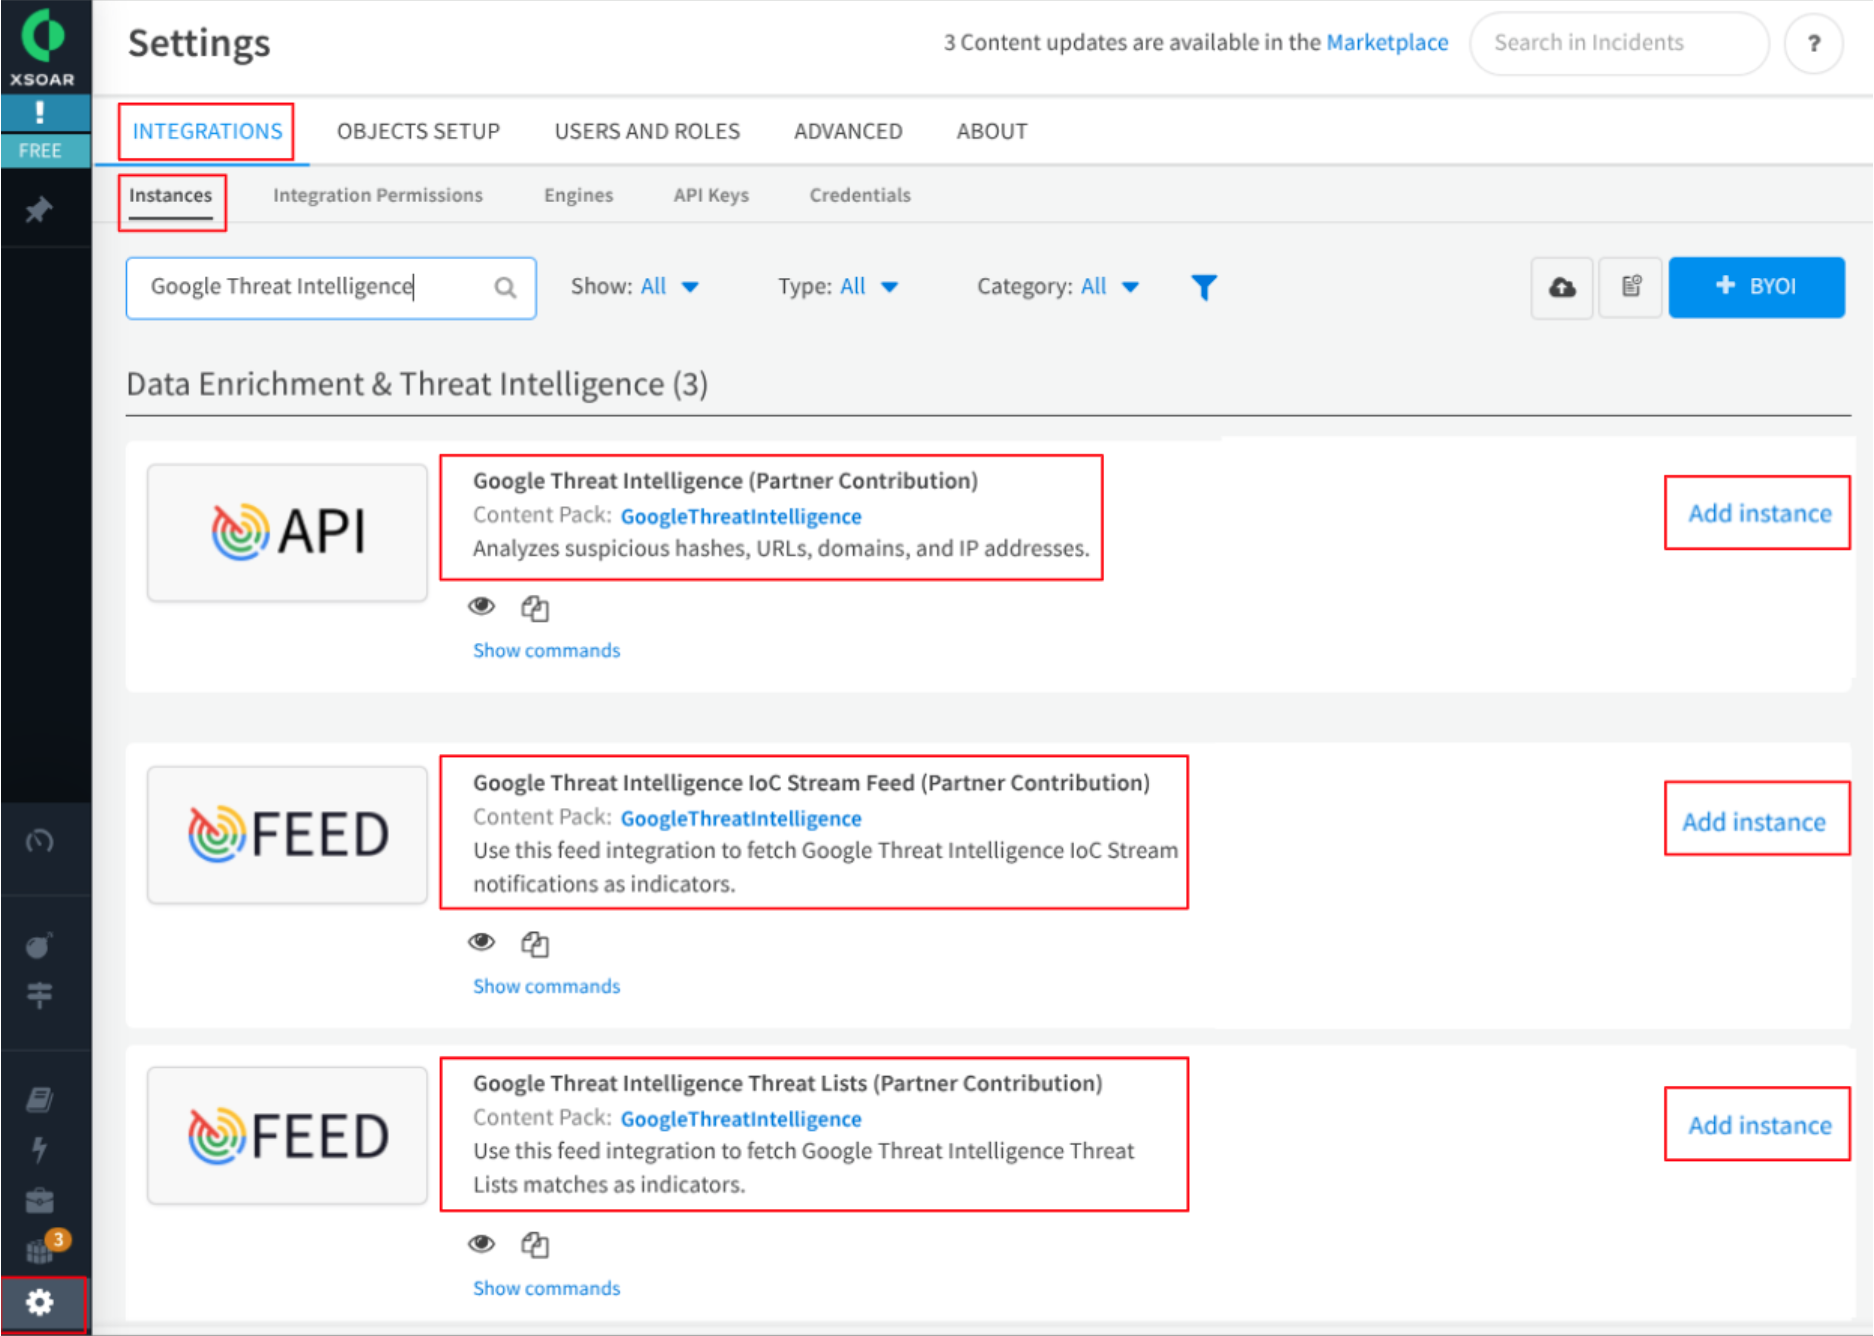The width and height of the screenshot is (1874, 1336).
Task: Follow the Marketplace link in header
Action: 1387,42
